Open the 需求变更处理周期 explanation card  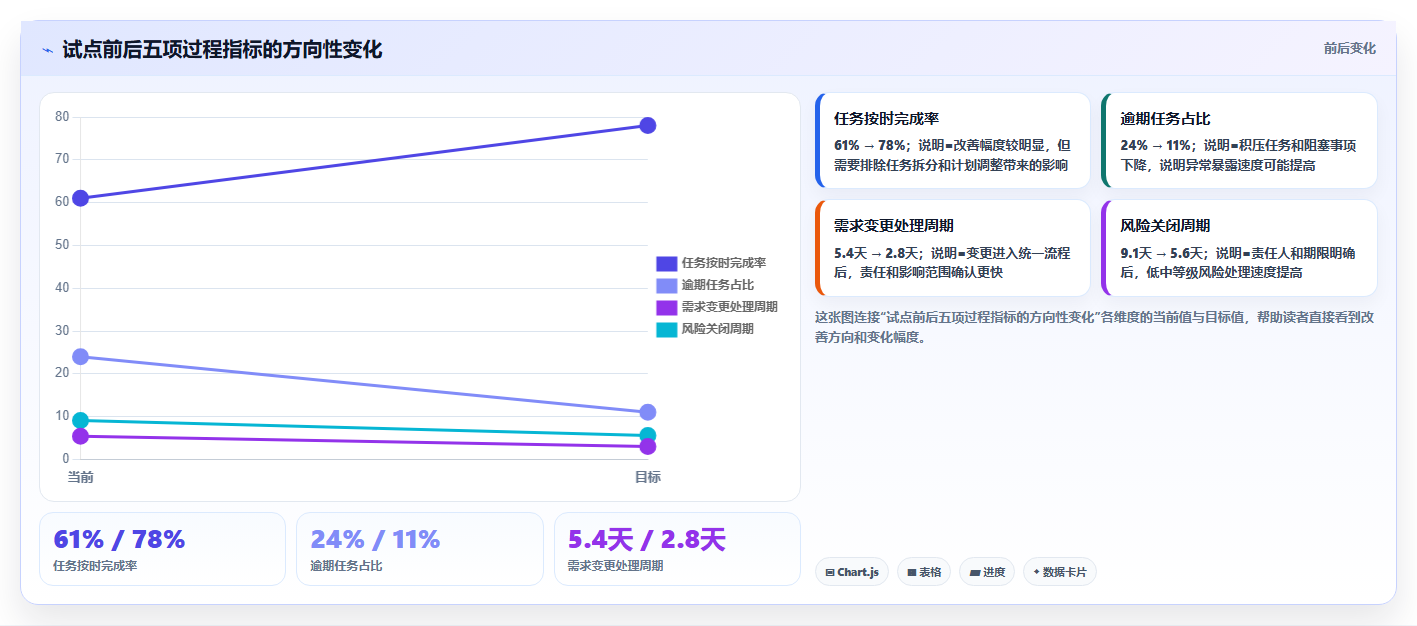tap(953, 248)
